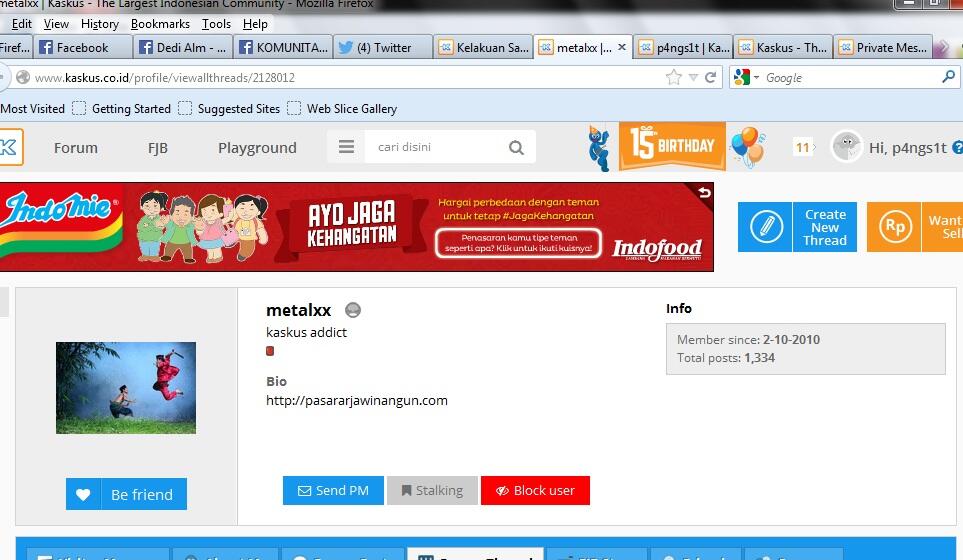Open the hamburger category menu beside search

click(x=347, y=147)
